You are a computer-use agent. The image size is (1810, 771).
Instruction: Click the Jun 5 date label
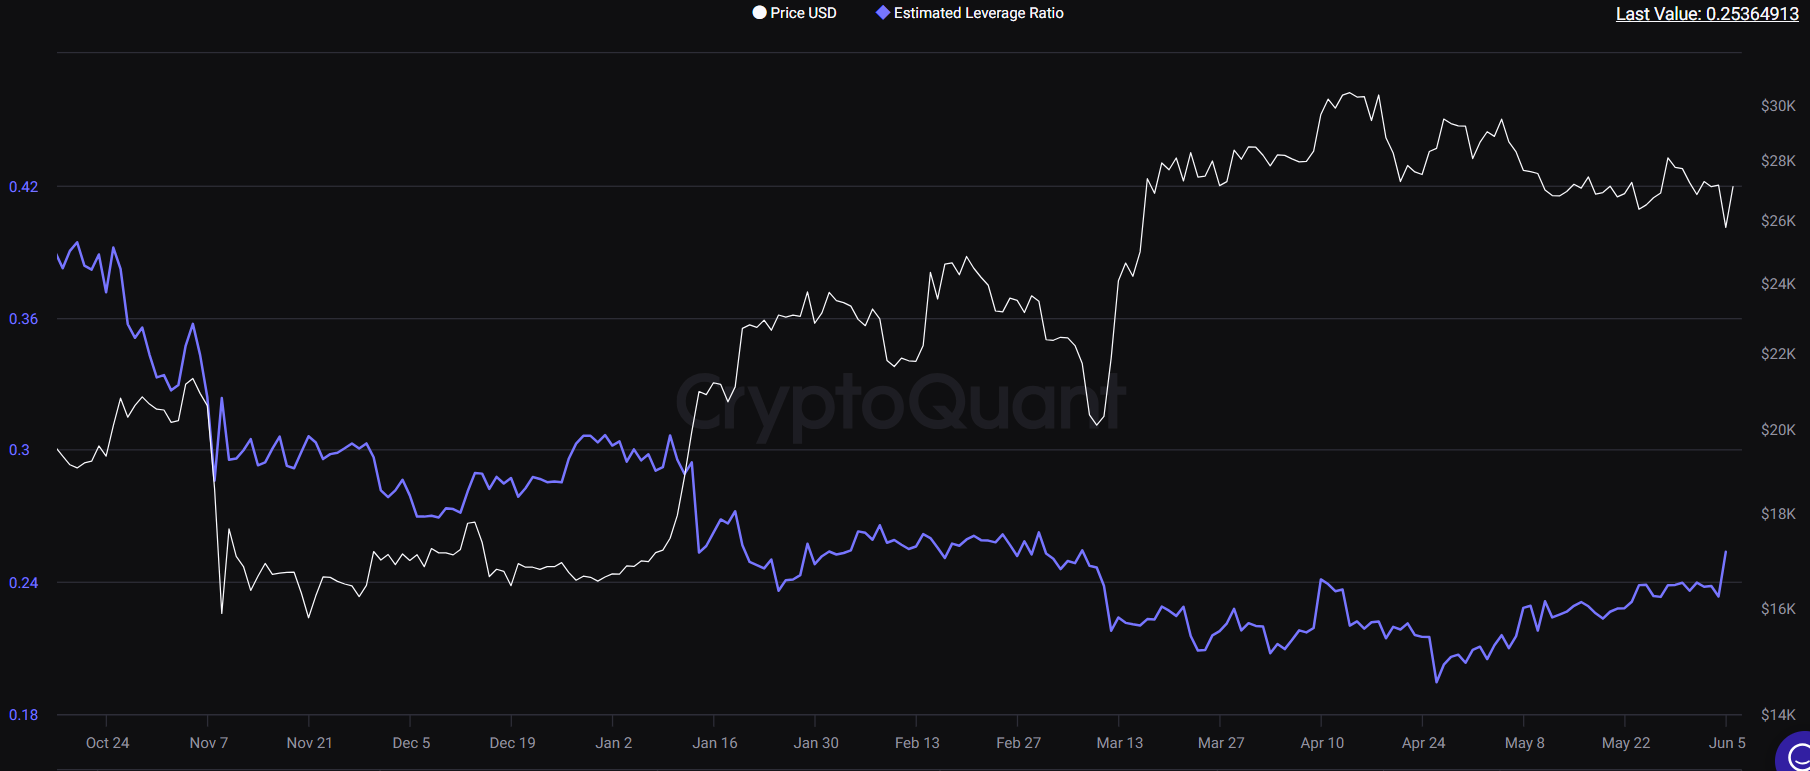[1727, 743]
